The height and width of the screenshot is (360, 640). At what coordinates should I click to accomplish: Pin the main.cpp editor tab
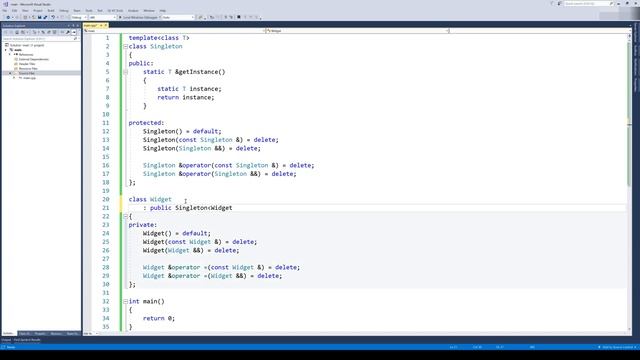[x=101, y=25]
